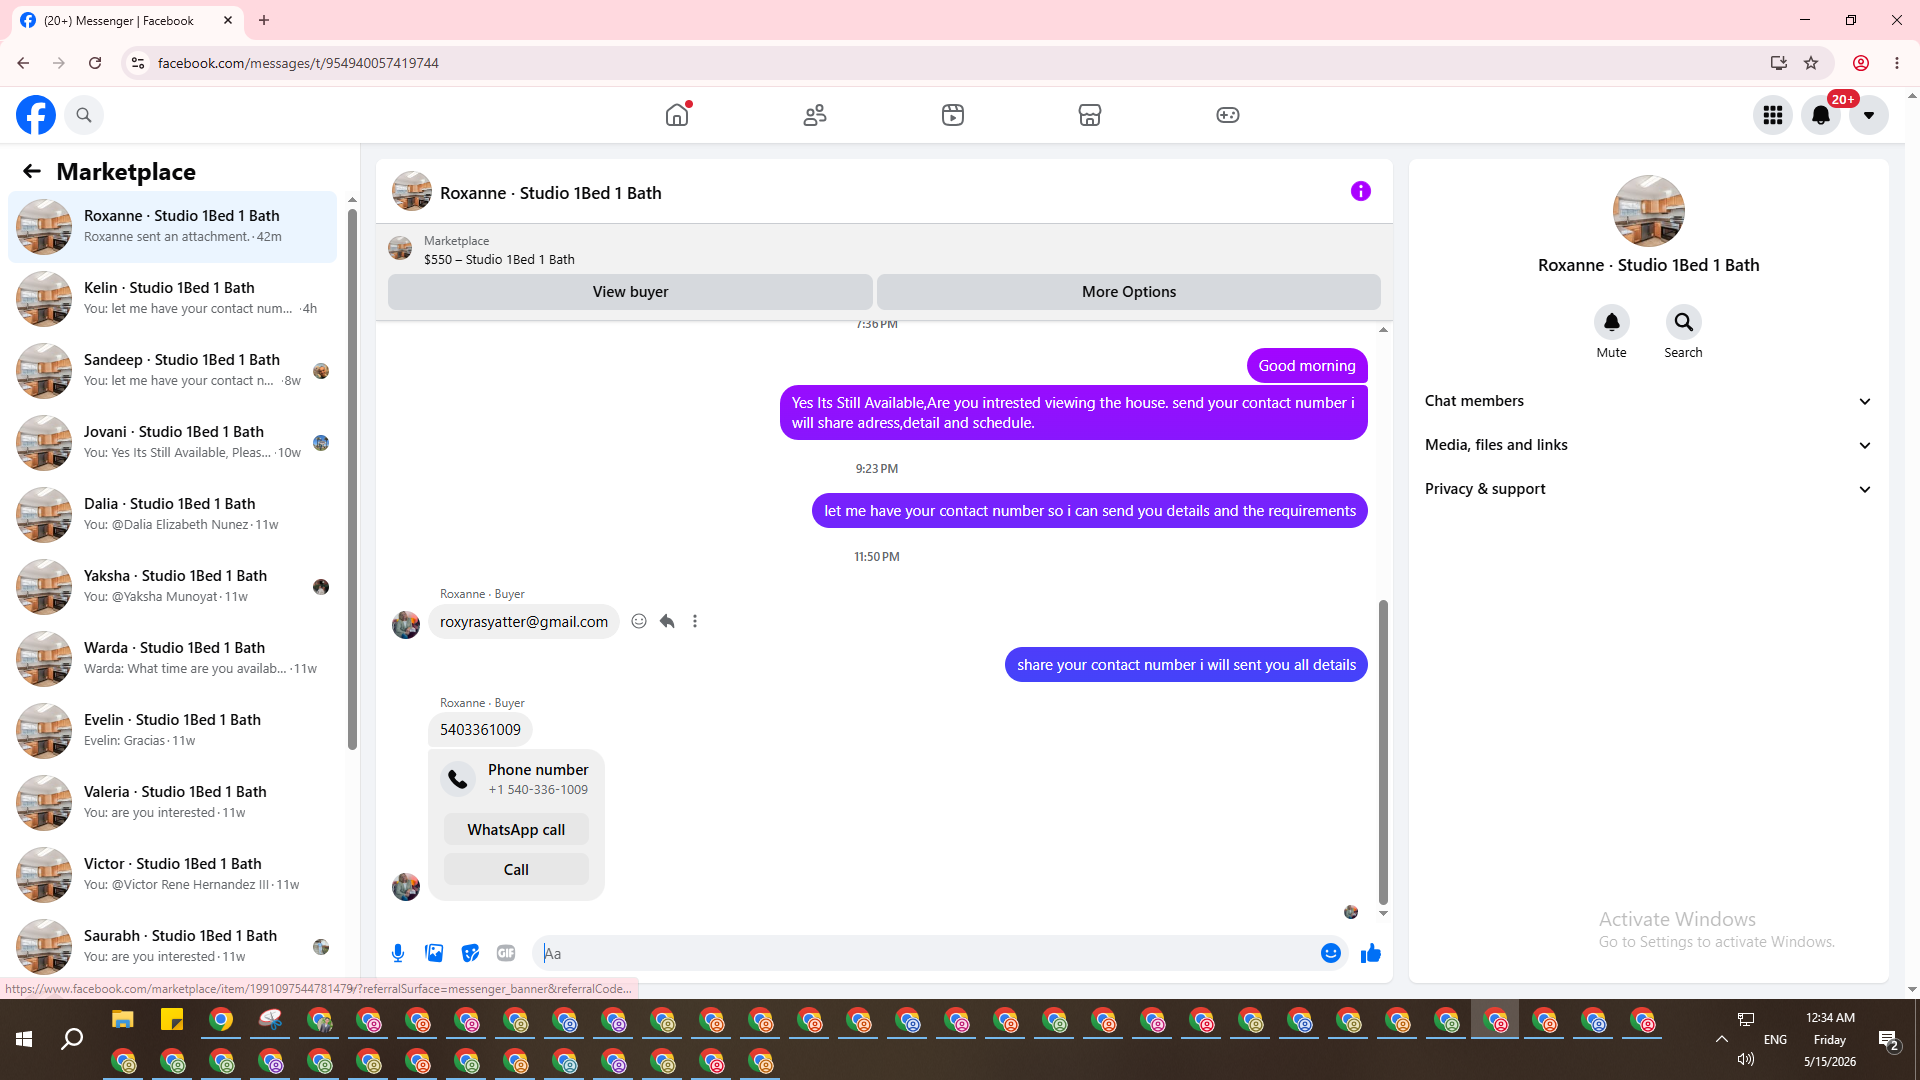Go back from Marketplace chat list
The height and width of the screenshot is (1080, 1920).
(32, 172)
